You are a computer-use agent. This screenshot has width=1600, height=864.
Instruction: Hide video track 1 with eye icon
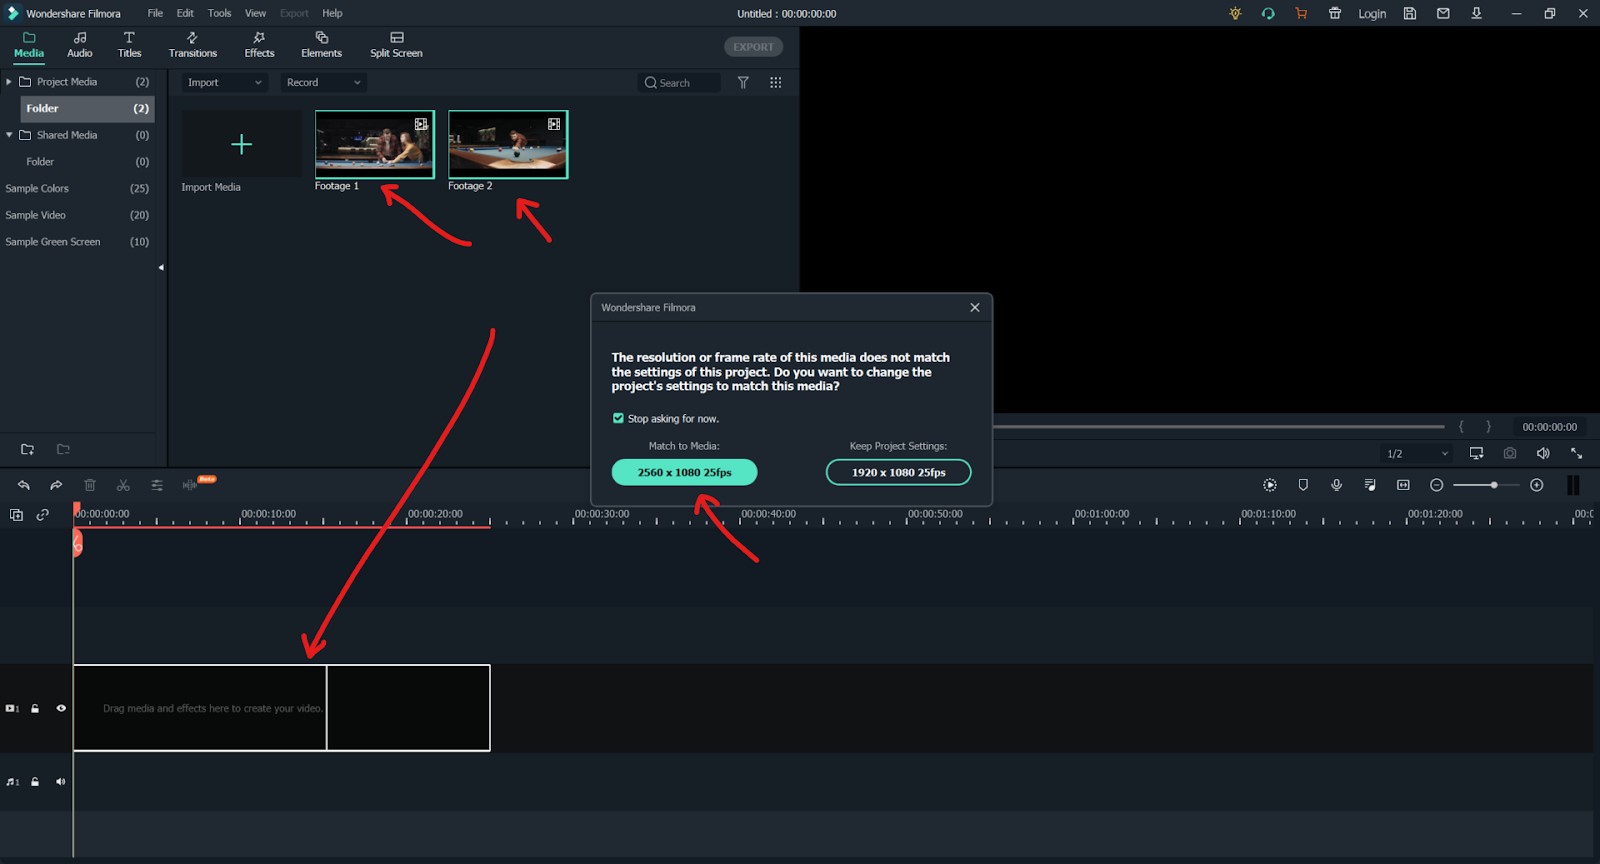click(61, 708)
